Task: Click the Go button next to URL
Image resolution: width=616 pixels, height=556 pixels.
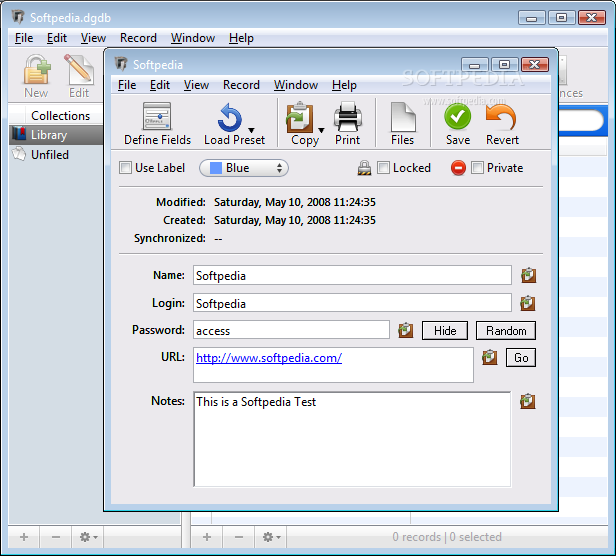Action: [521, 358]
